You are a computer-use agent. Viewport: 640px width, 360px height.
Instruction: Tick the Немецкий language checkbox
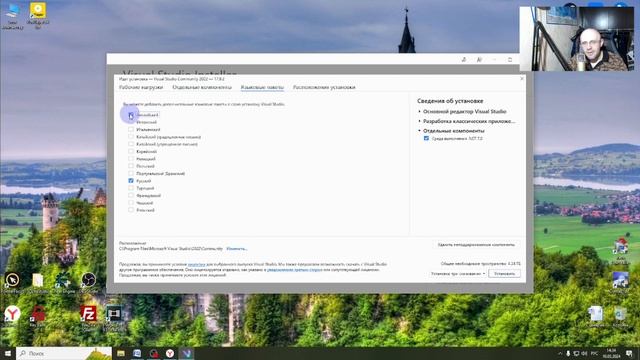pyautogui.click(x=131, y=159)
